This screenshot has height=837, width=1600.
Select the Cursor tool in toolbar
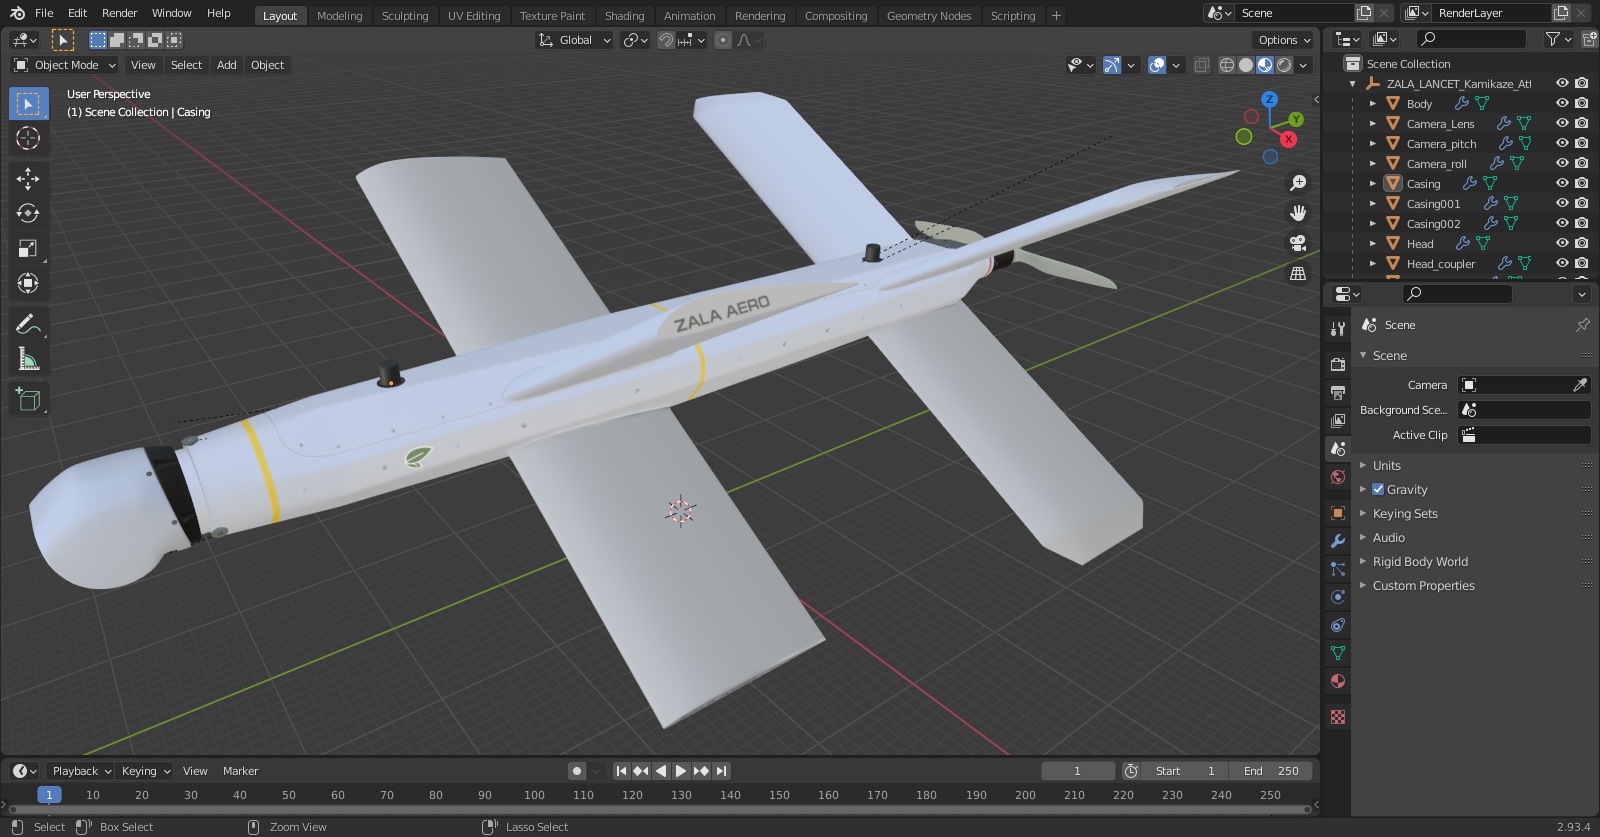click(28, 138)
